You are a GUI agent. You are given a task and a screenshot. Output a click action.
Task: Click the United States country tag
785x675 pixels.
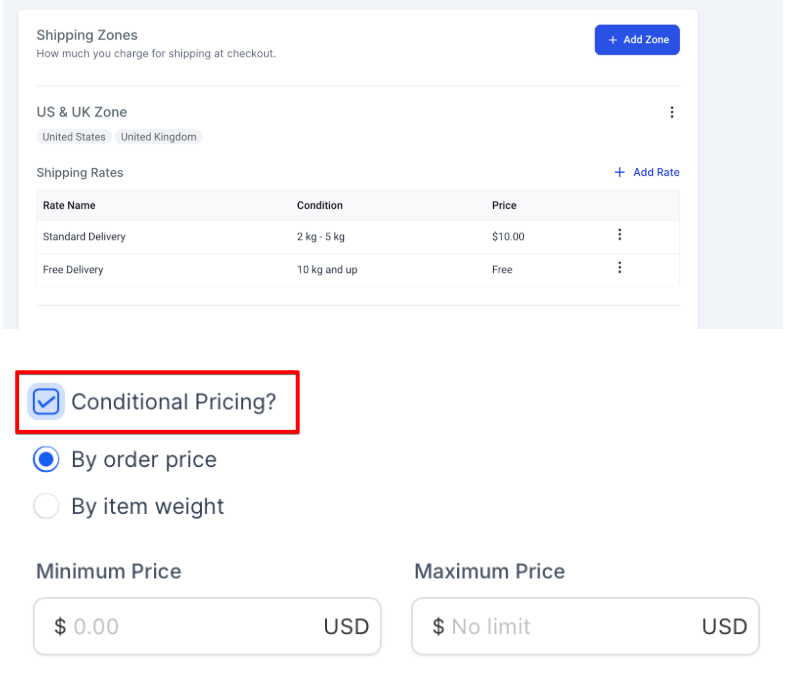click(x=74, y=137)
